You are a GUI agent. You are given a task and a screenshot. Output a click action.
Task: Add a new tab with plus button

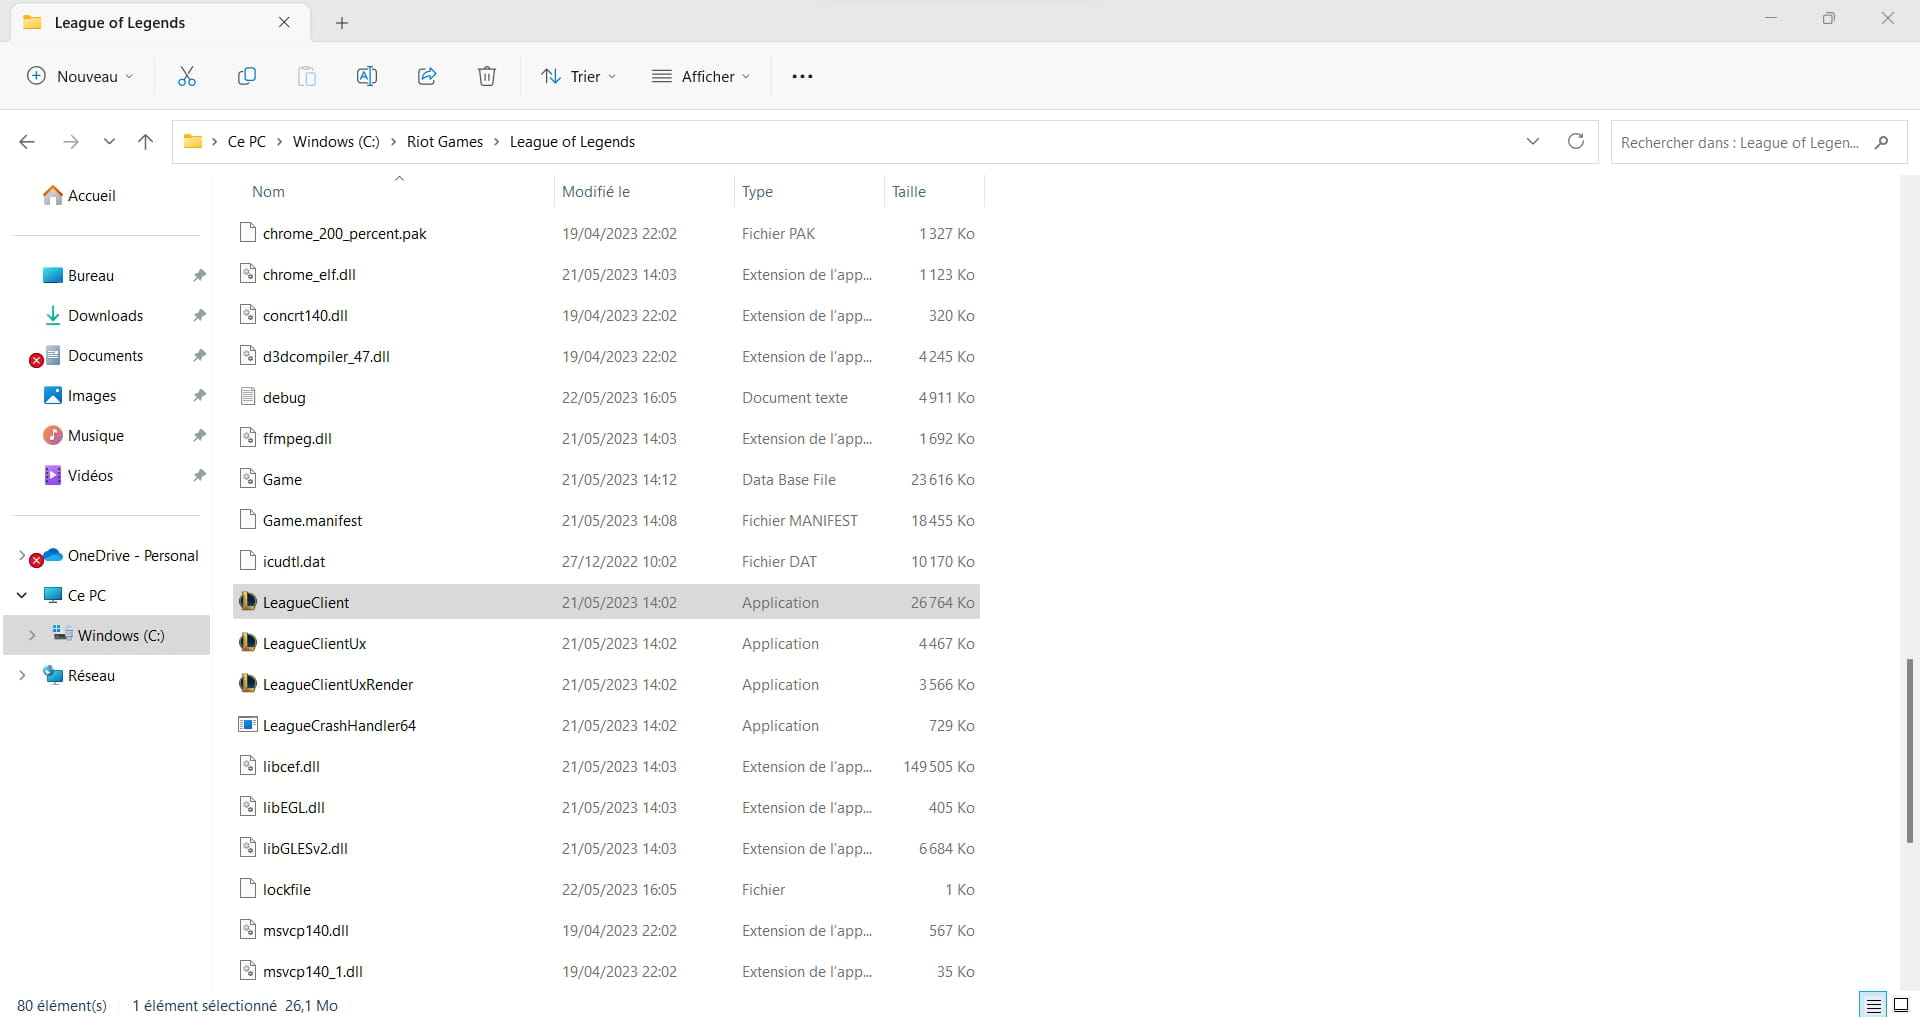[342, 22]
